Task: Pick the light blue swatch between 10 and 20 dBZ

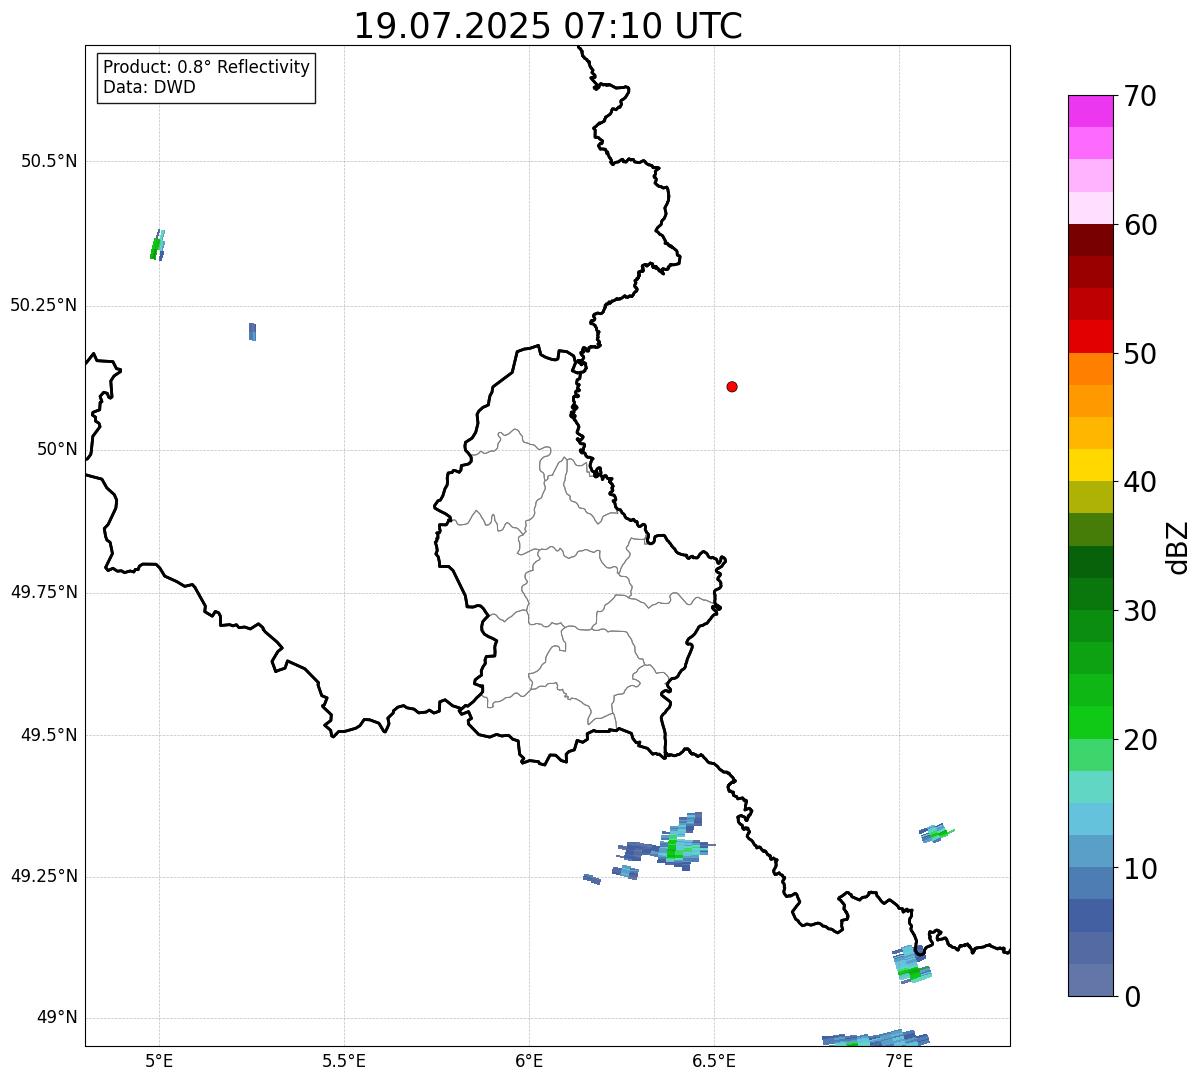Action: pos(1091,819)
